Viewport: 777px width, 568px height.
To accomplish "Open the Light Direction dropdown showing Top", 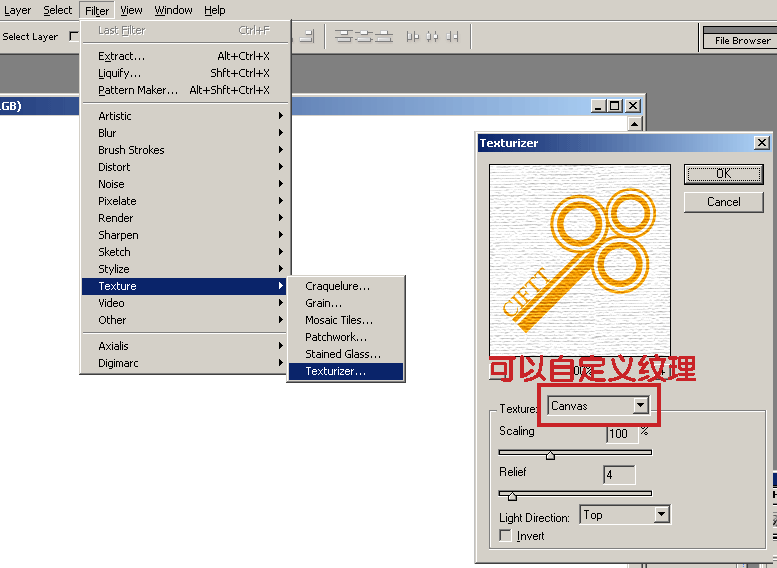I will pyautogui.click(x=625, y=514).
